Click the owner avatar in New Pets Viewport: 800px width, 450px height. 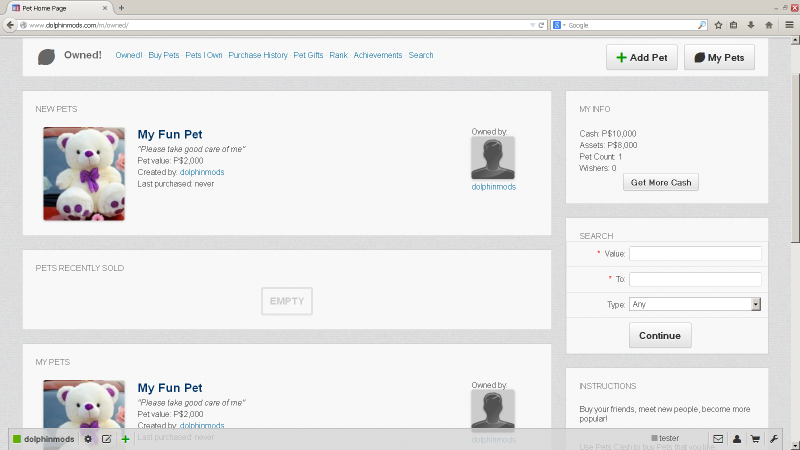pyautogui.click(x=493, y=158)
